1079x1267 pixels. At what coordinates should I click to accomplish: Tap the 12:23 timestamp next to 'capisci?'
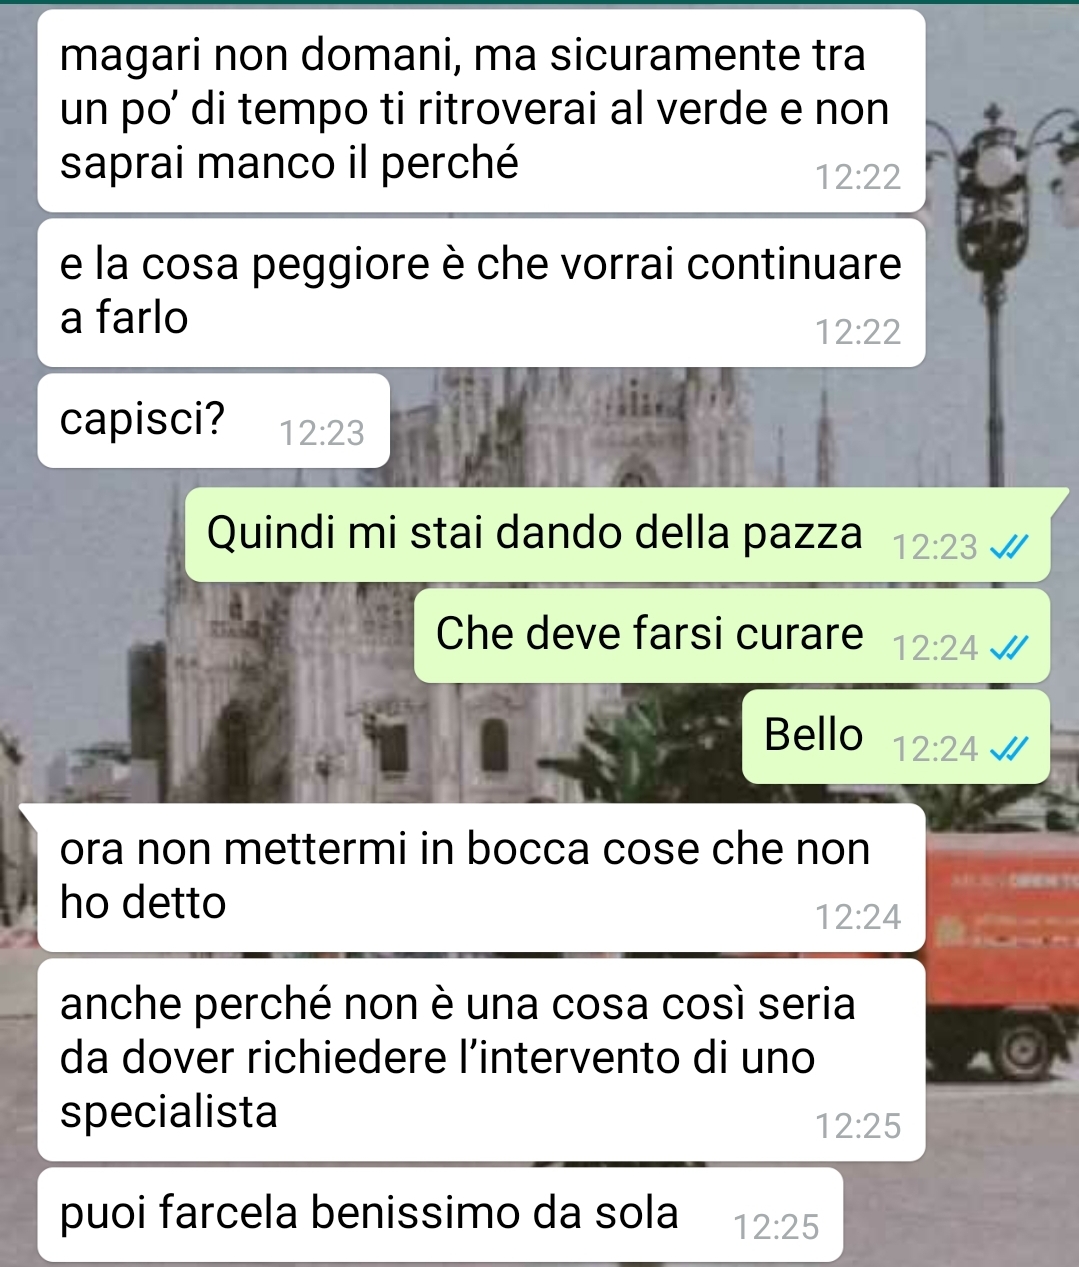pos(322,433)
